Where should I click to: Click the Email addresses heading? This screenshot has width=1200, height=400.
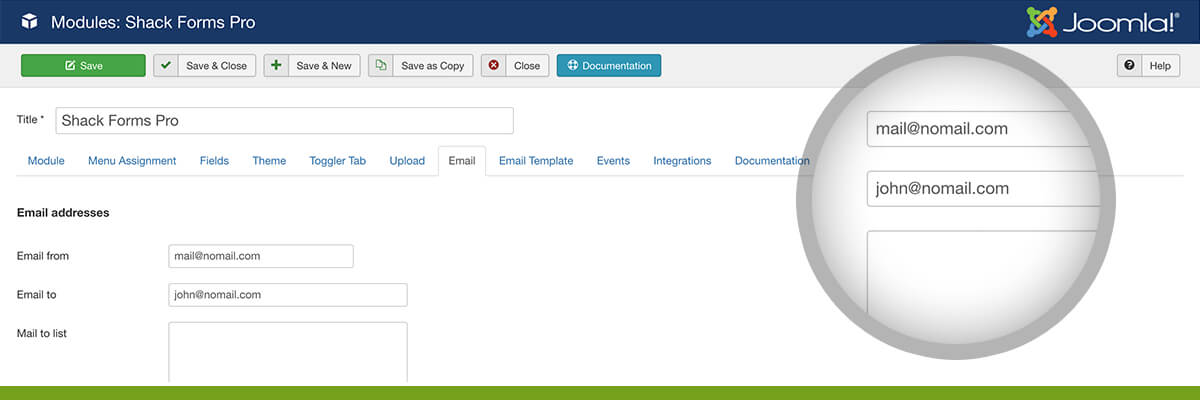pos(63,213)
